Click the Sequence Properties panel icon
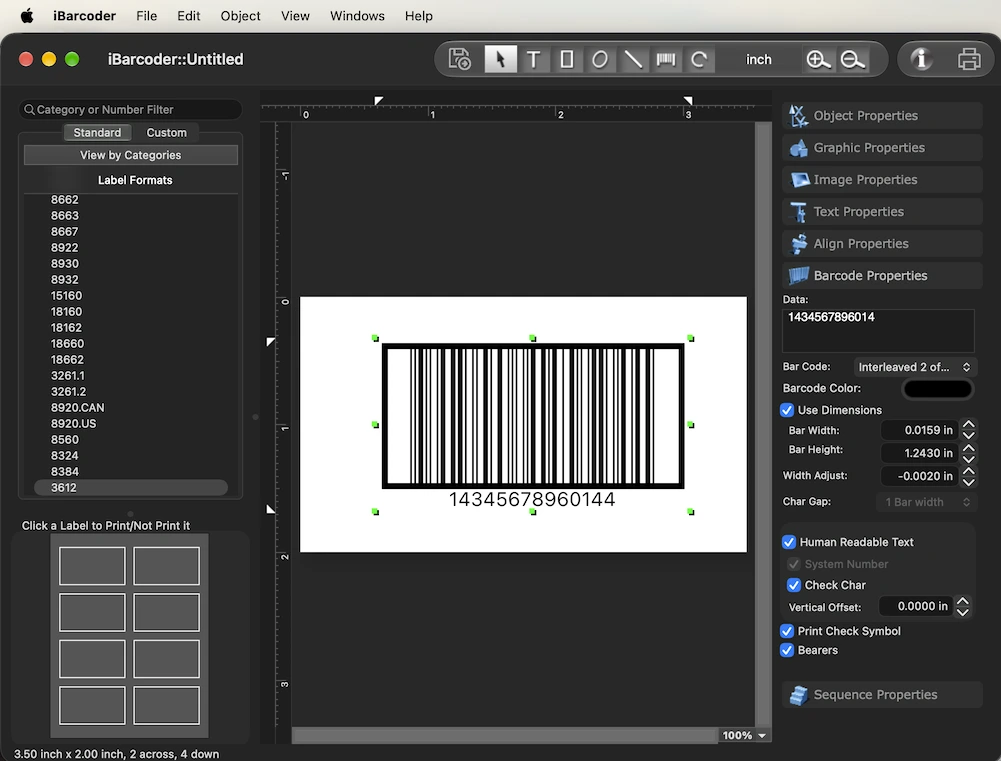This screenshot has width=1001, height=761. [799, 695]
